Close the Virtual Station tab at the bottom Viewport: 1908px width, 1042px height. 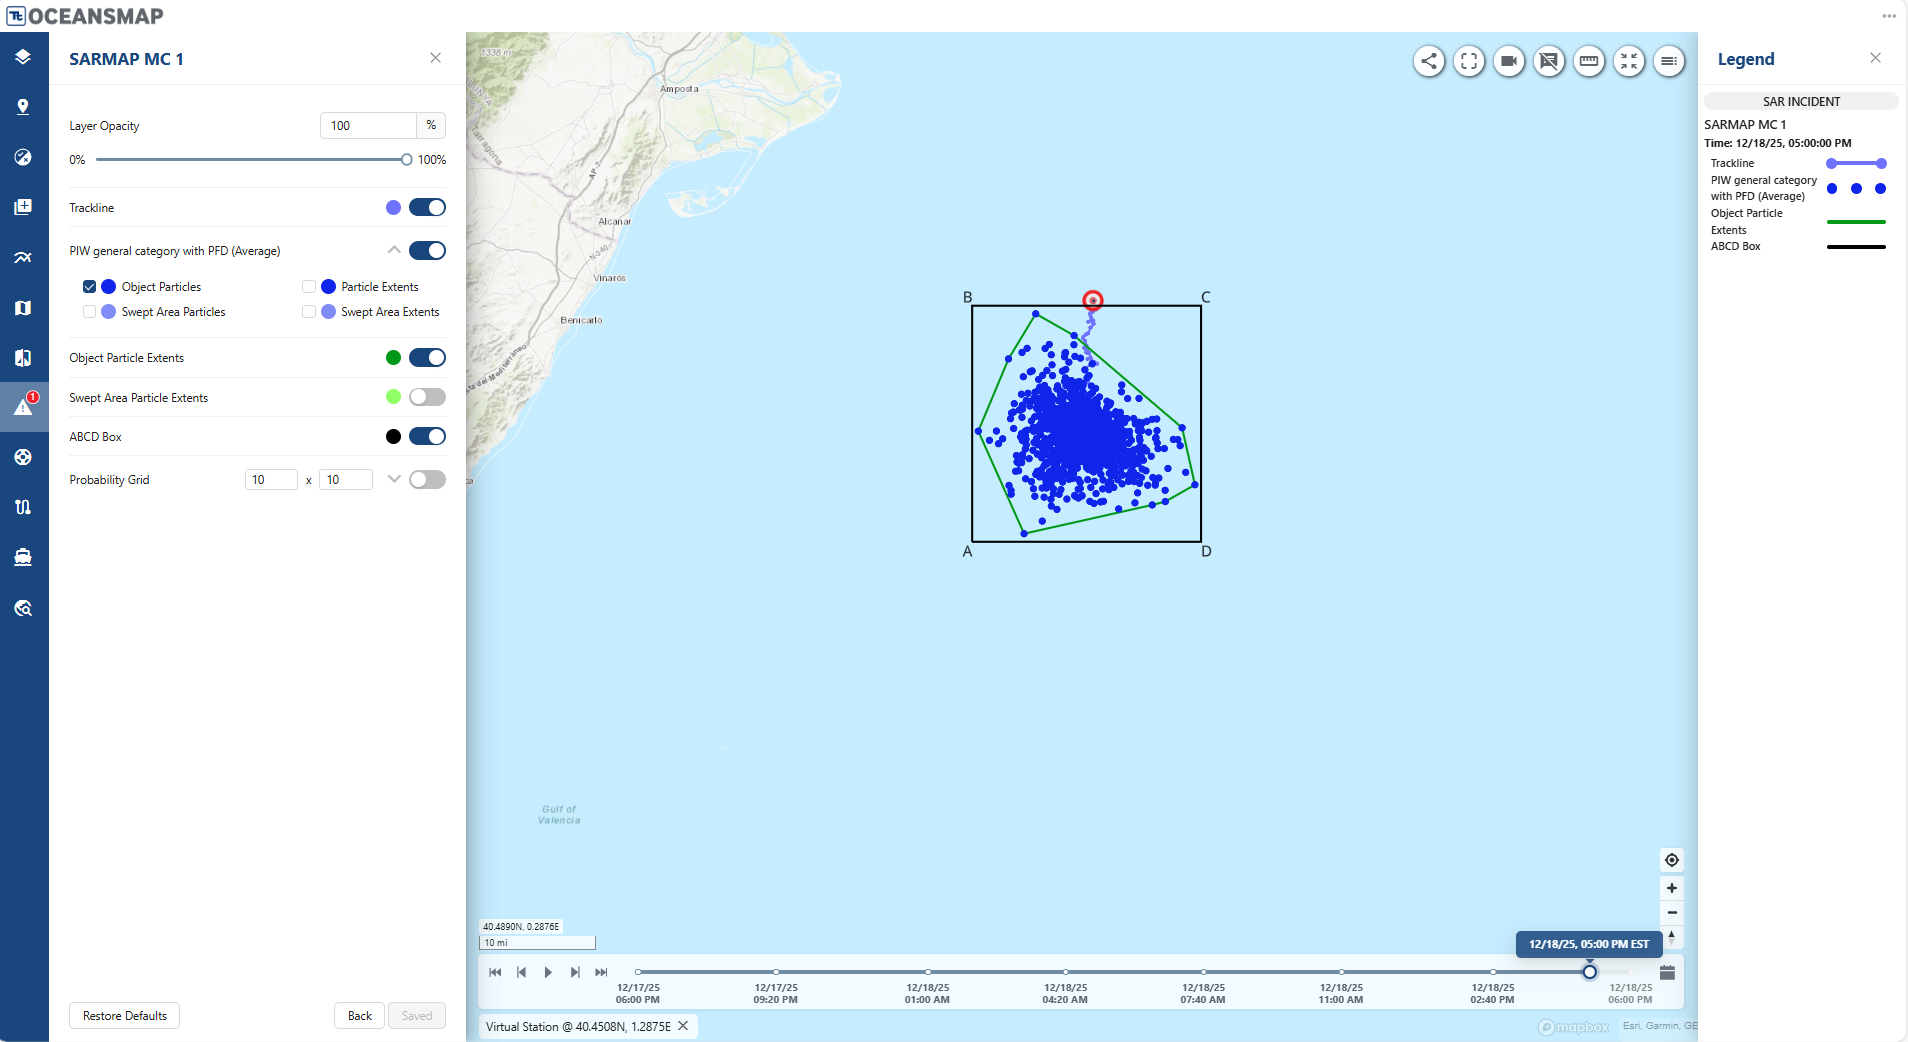pyautogui.click(x=683, y=1026)
